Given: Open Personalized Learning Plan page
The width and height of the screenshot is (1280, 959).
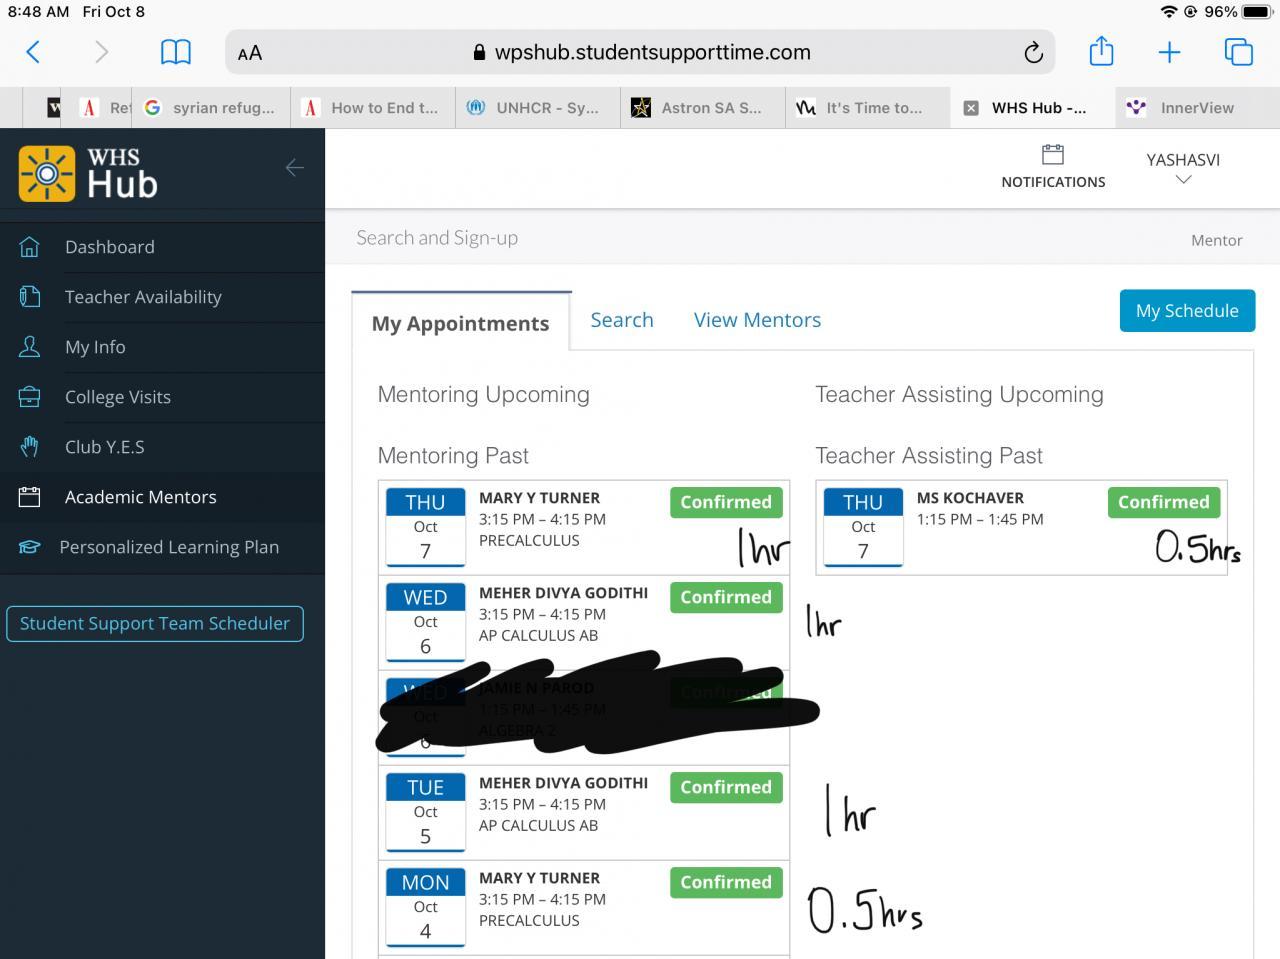Looking at the screenshot, I should [x=169, y=547].
